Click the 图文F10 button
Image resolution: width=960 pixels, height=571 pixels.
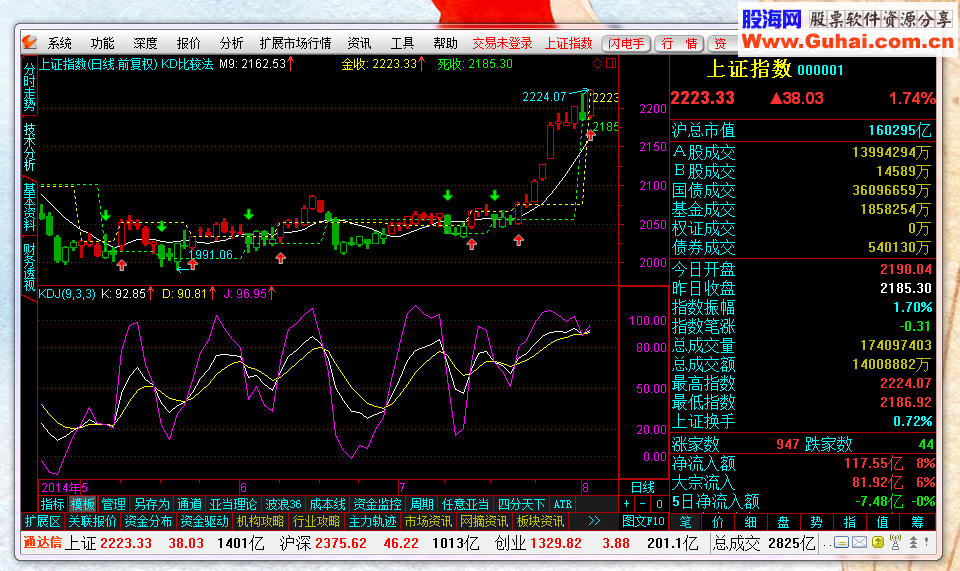click(643, 521)
